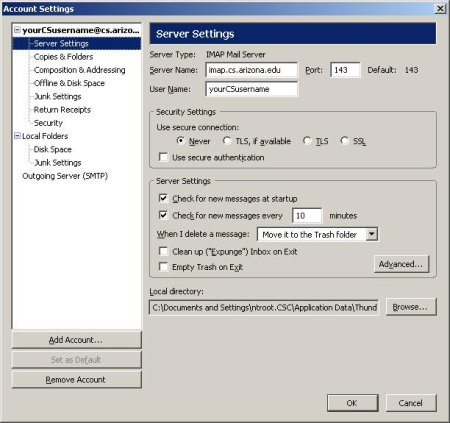Click the Port number field

[345, 70]
